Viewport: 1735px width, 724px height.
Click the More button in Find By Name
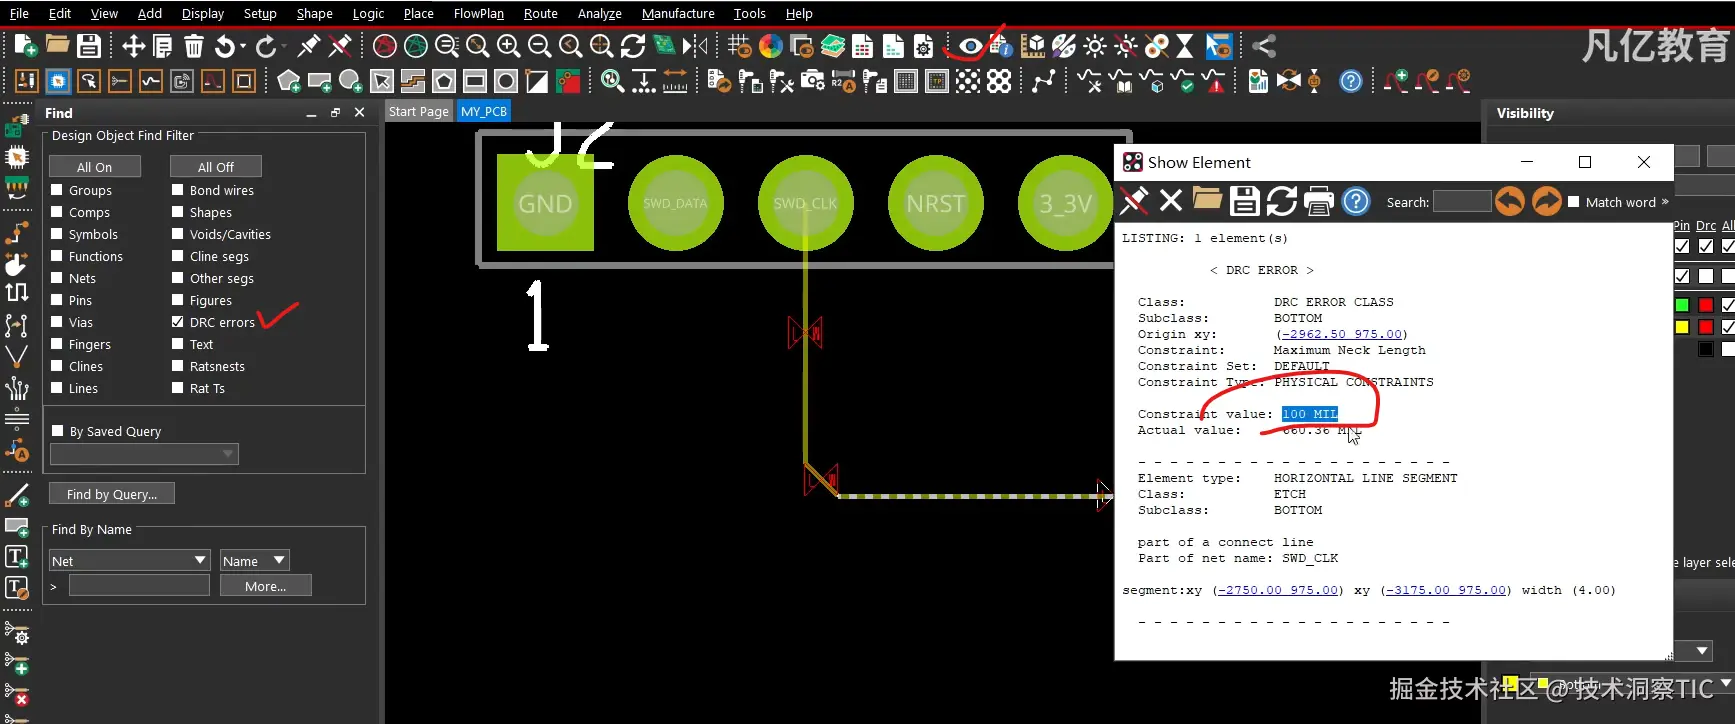pos(266,586)
